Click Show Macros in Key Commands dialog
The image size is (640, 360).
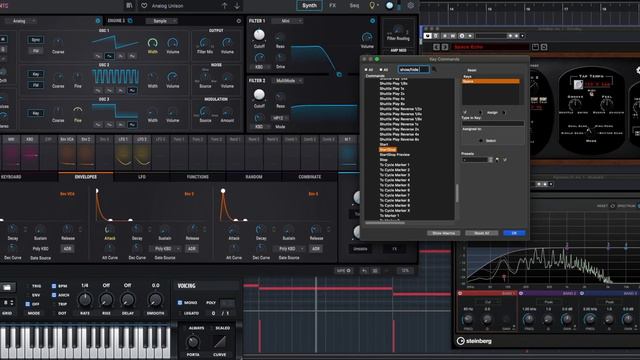(444, 233)
